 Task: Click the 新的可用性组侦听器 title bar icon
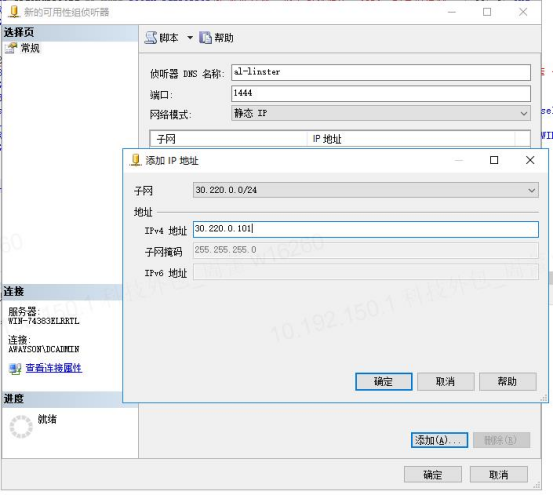tap(14, 12)
